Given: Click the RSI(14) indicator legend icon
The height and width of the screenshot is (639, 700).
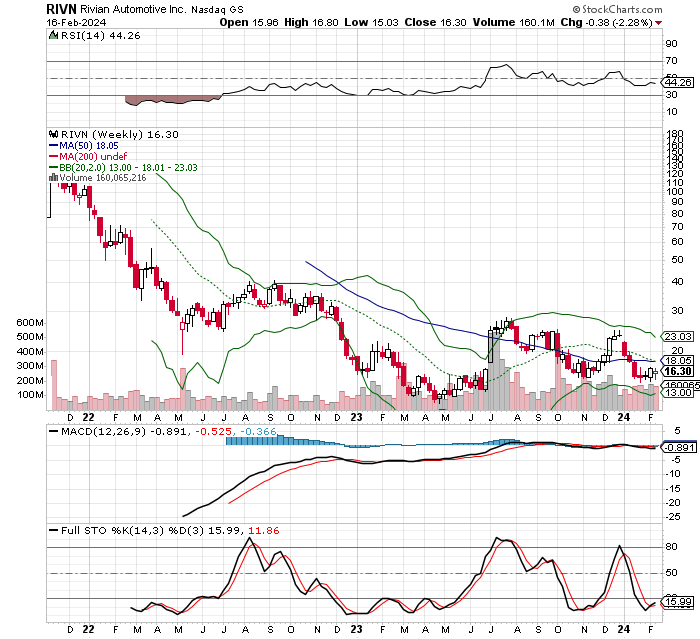Looking at the screenshot, I should 54,34.
